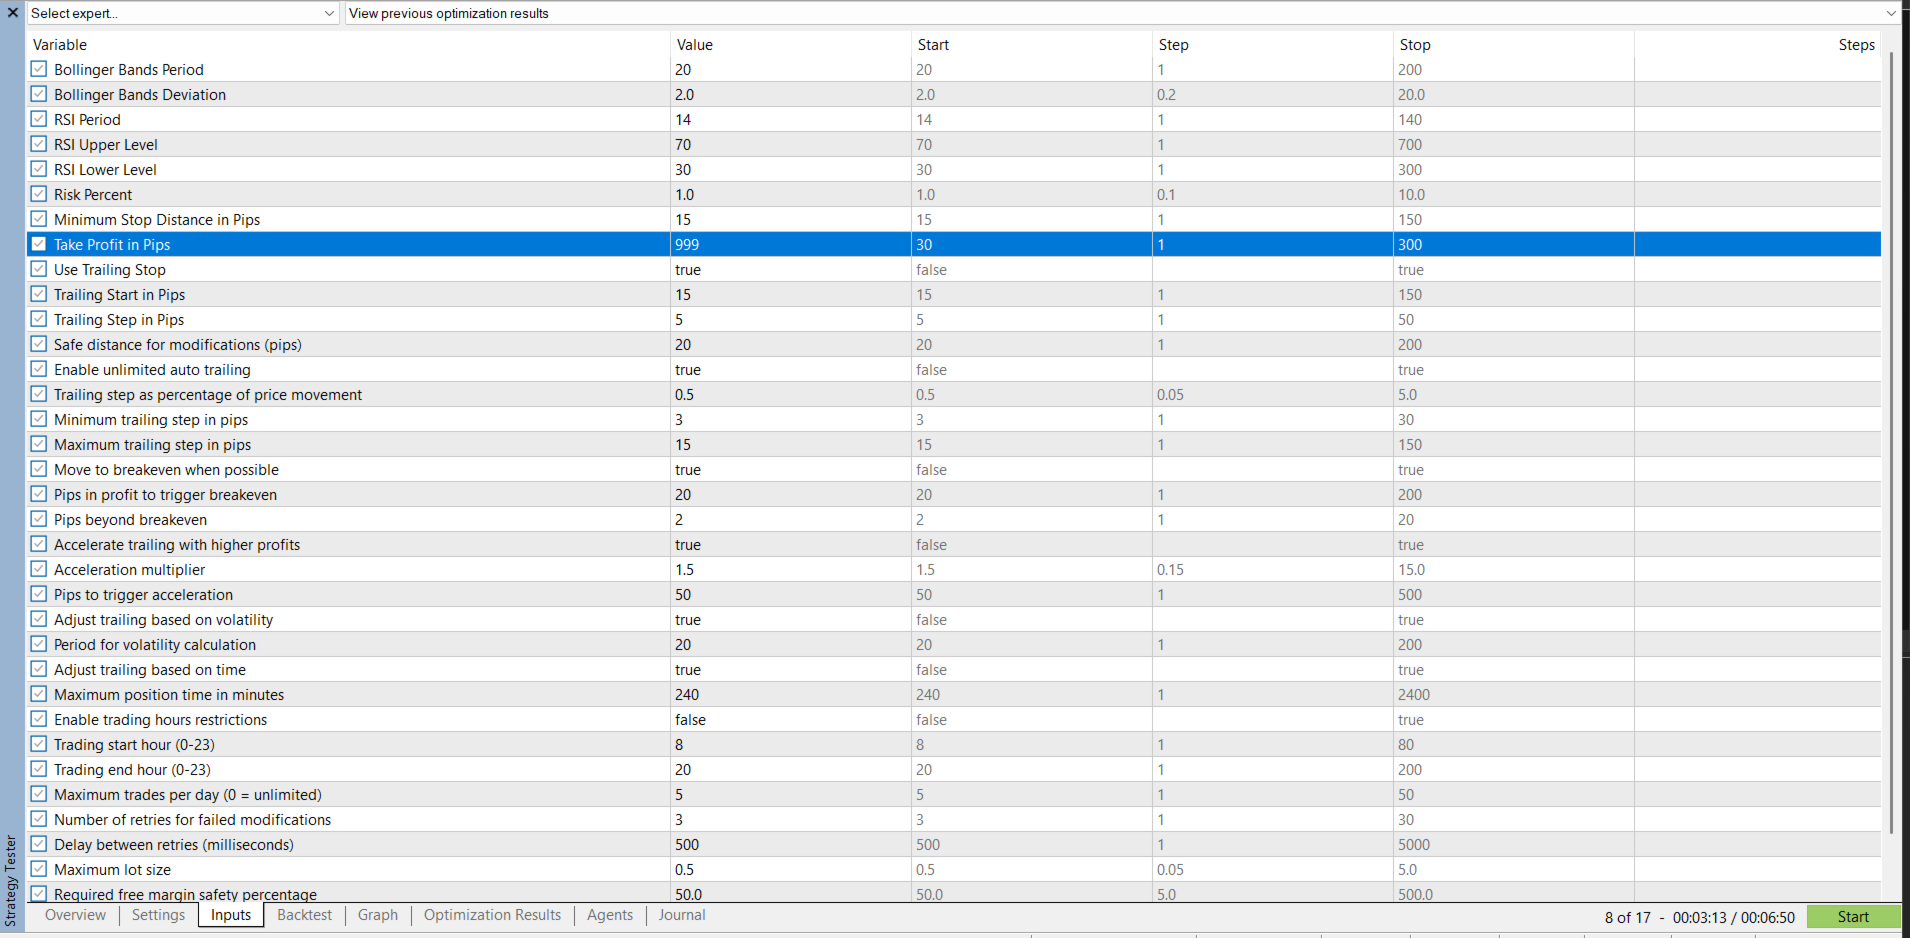Click the Step column header

(1273, 45)
